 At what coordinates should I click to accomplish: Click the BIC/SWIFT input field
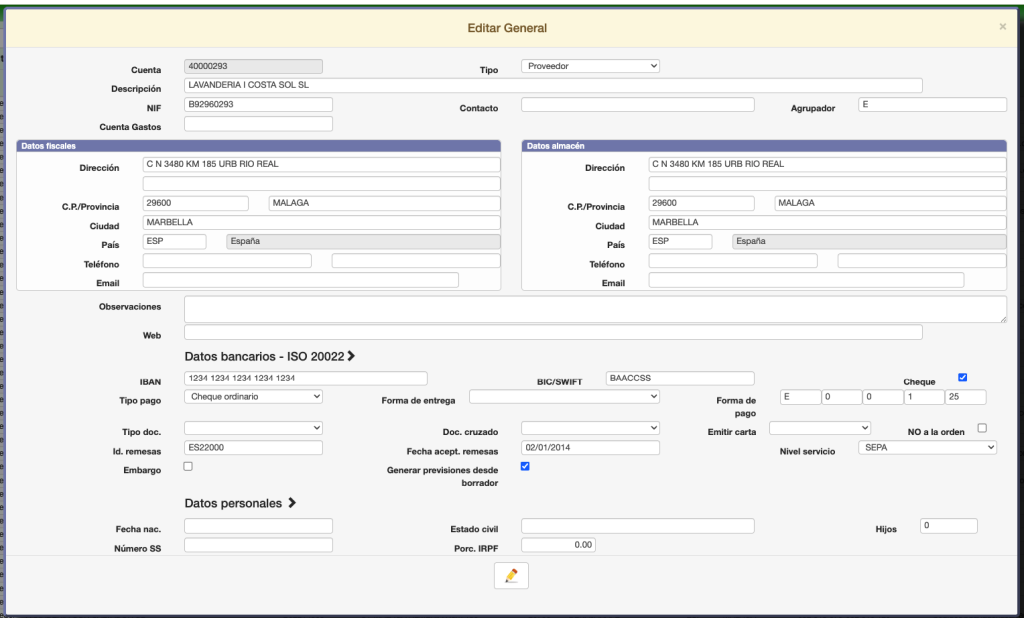(680, 378)
